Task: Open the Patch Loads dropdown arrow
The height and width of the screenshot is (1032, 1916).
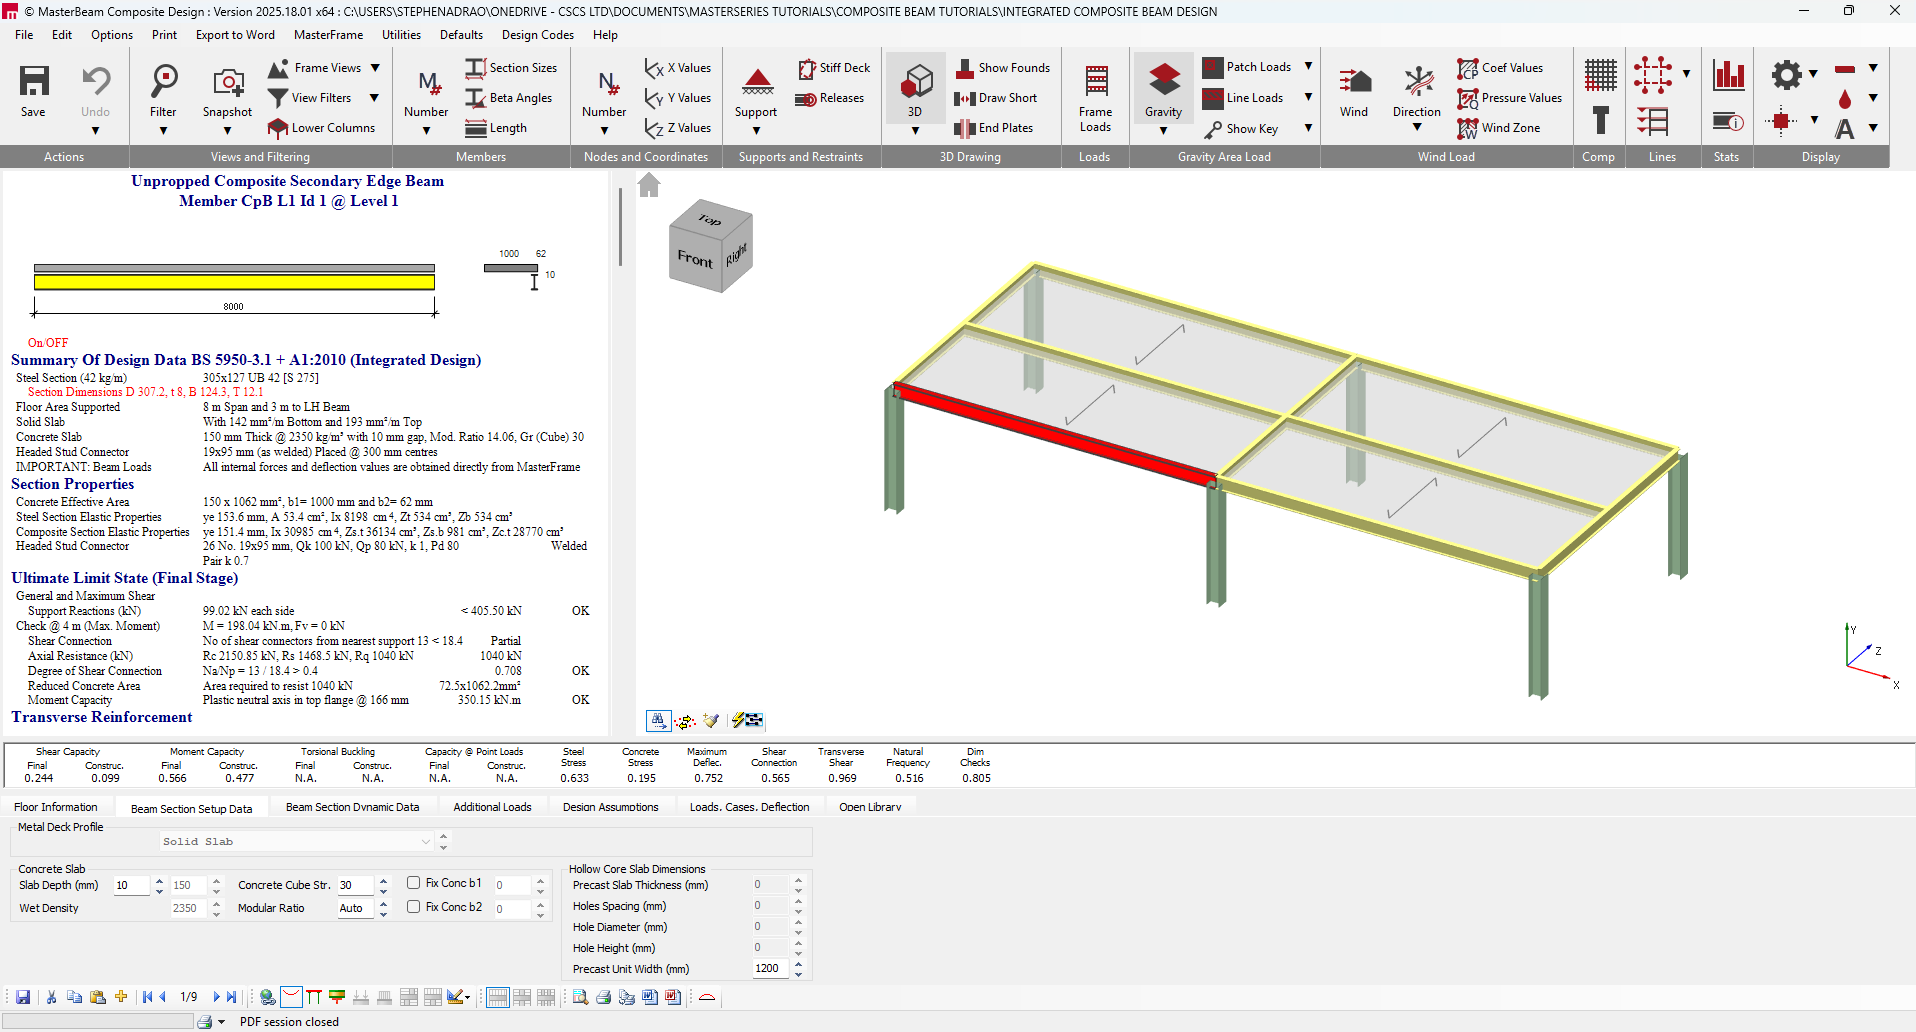Action: point(1308,67)
